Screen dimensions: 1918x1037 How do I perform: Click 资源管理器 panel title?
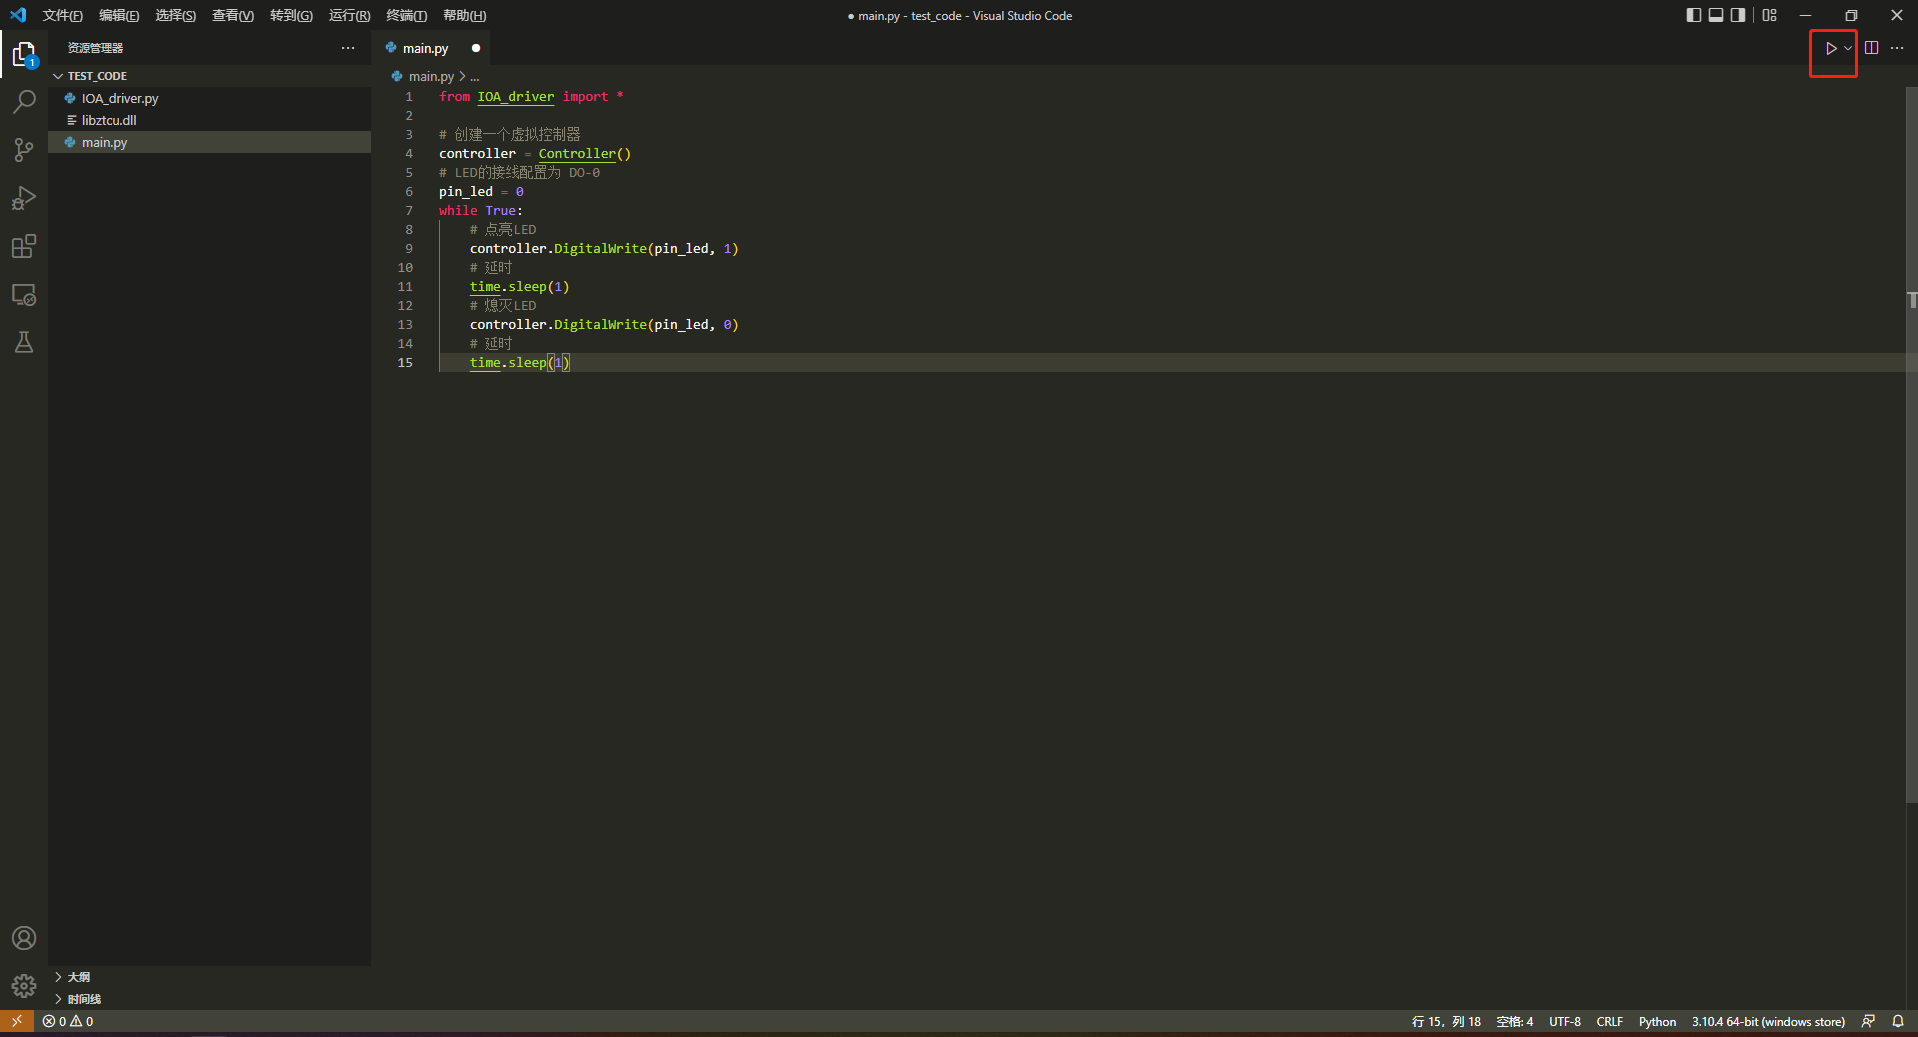(95, 48)
